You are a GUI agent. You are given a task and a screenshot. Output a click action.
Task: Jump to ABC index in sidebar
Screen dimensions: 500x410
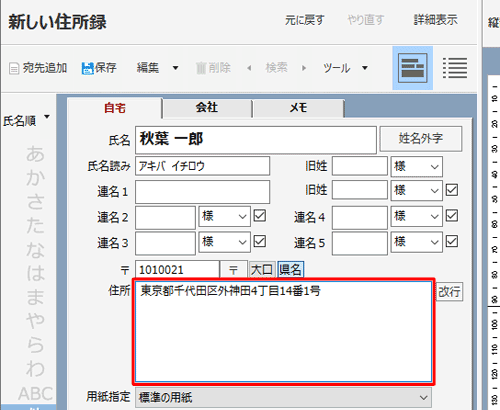pyautogui.click(x=35, y=393)
